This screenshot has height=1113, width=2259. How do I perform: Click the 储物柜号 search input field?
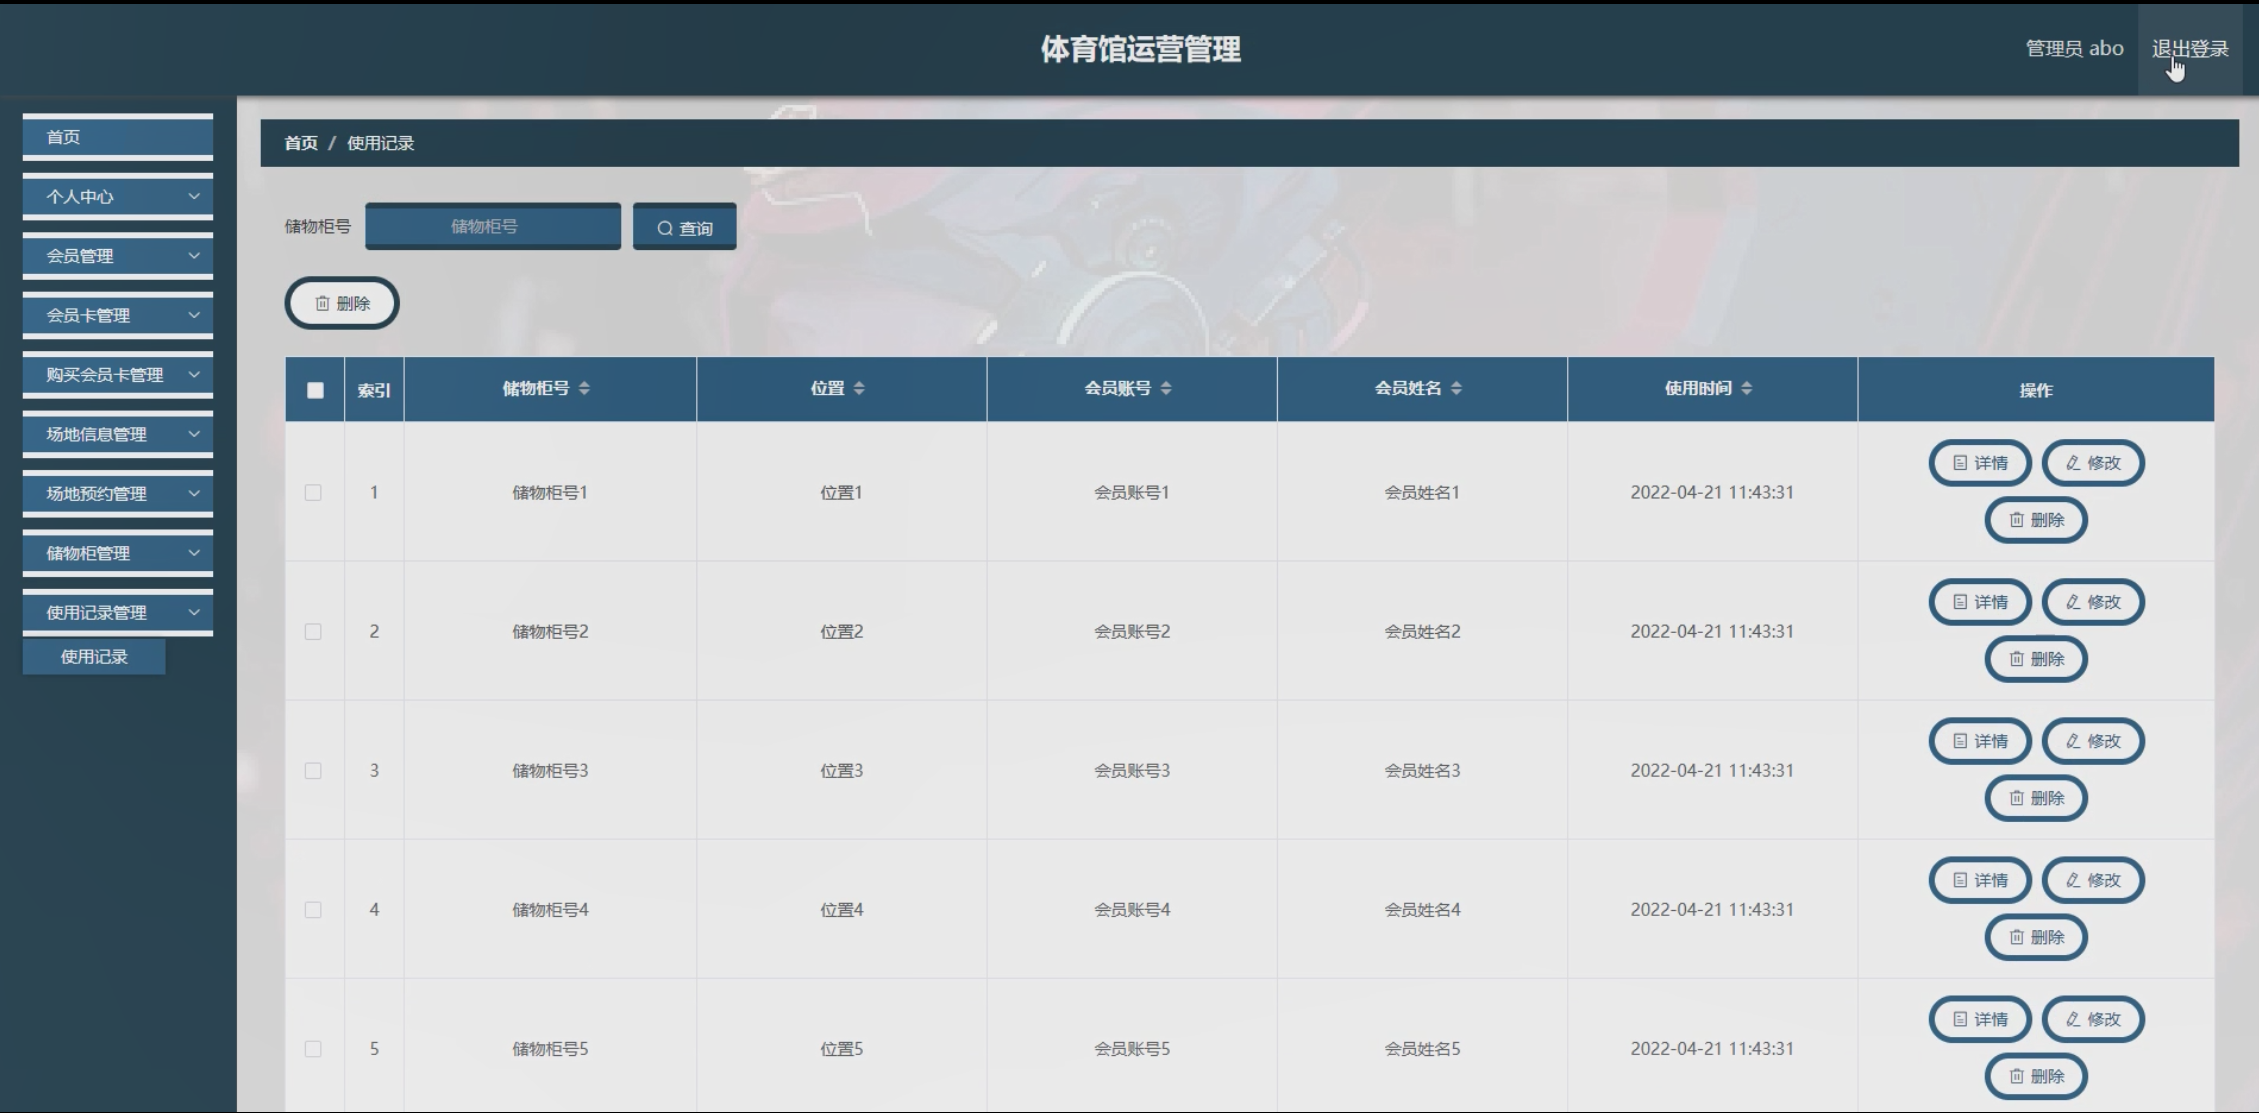pyautogui.click(x=493, y=227)
